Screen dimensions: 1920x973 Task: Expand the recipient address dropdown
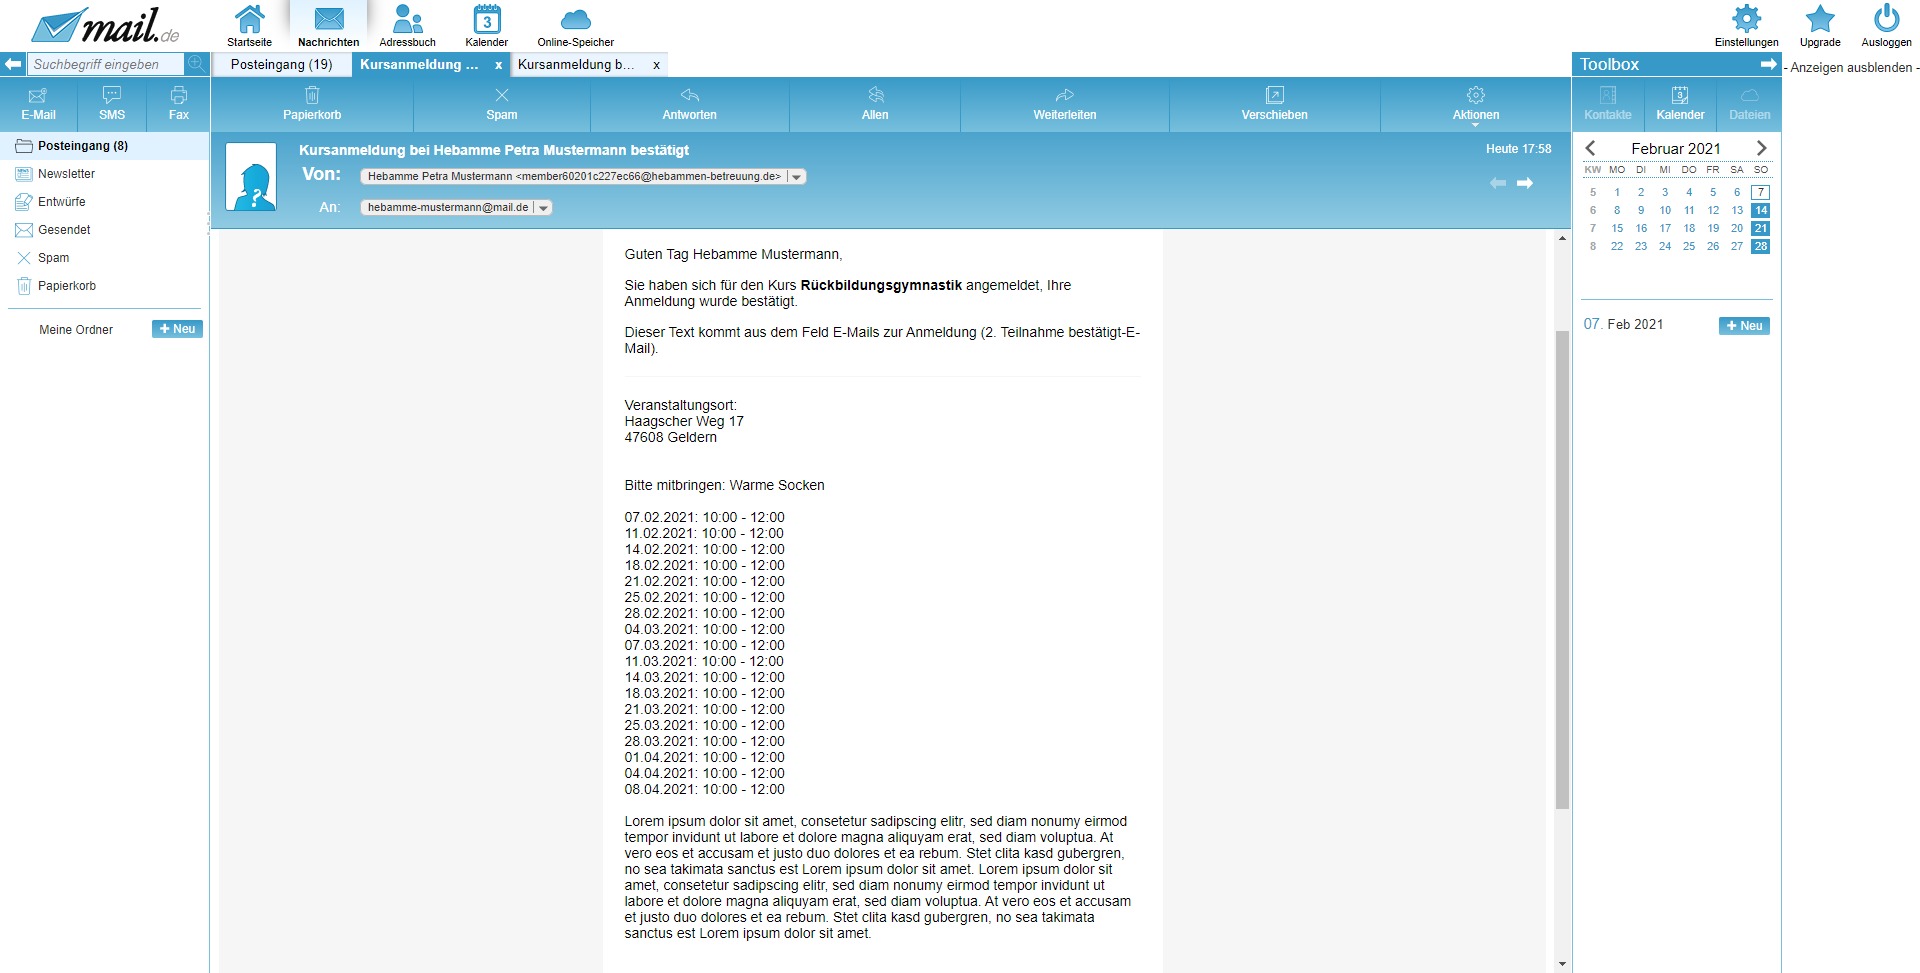coord(544,208)
